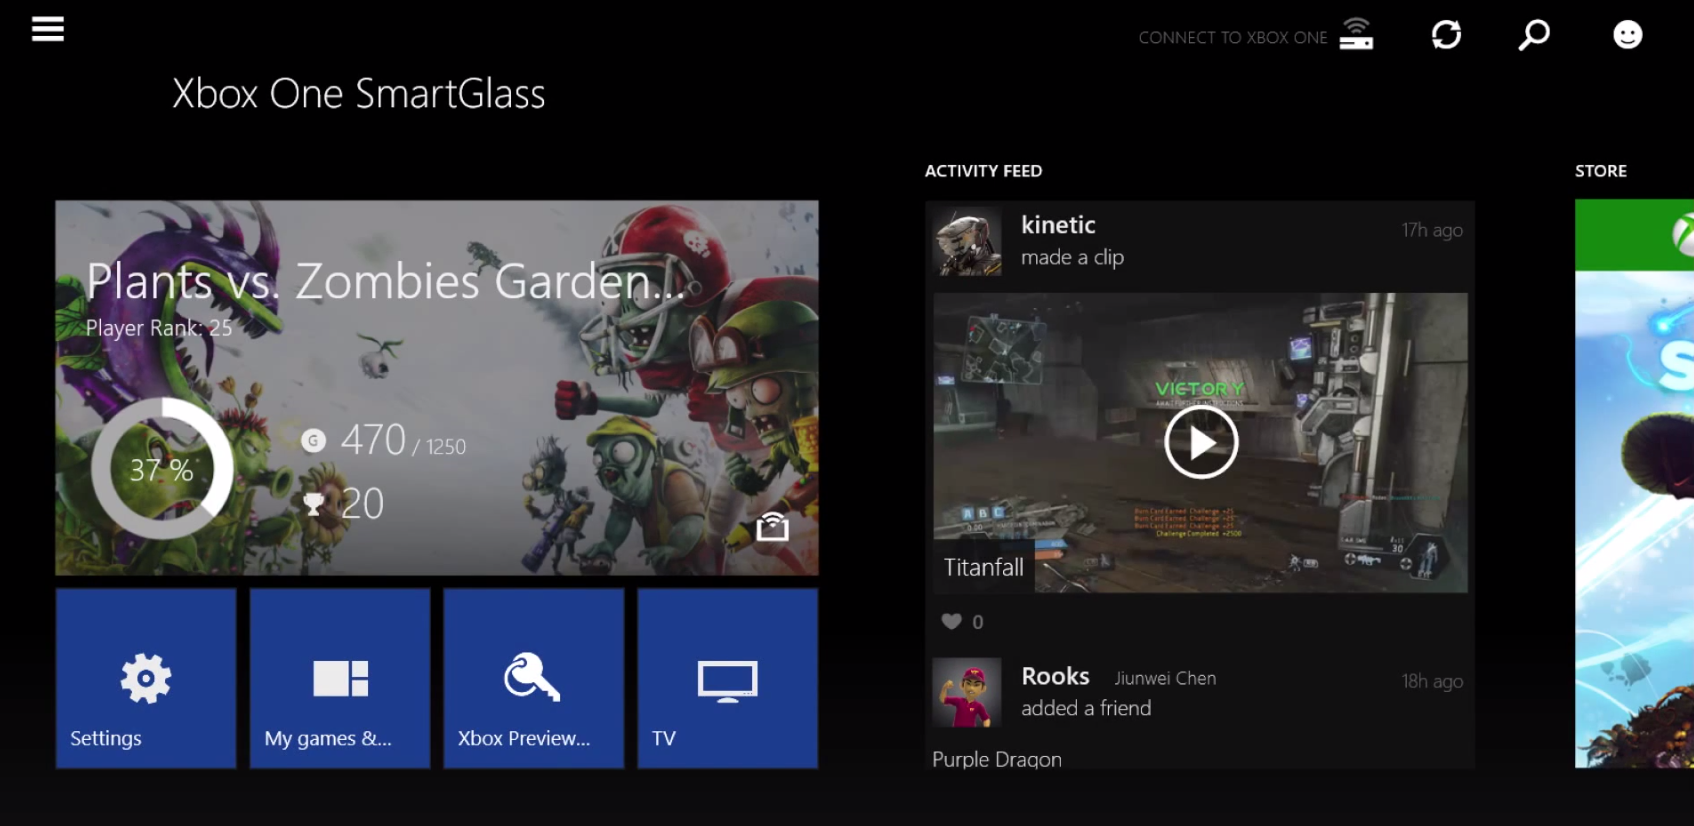The width and height of the screenshot is (1694, 826).
Task: Open search with the magnifier icon
Action: click(x=1534, y=35)
